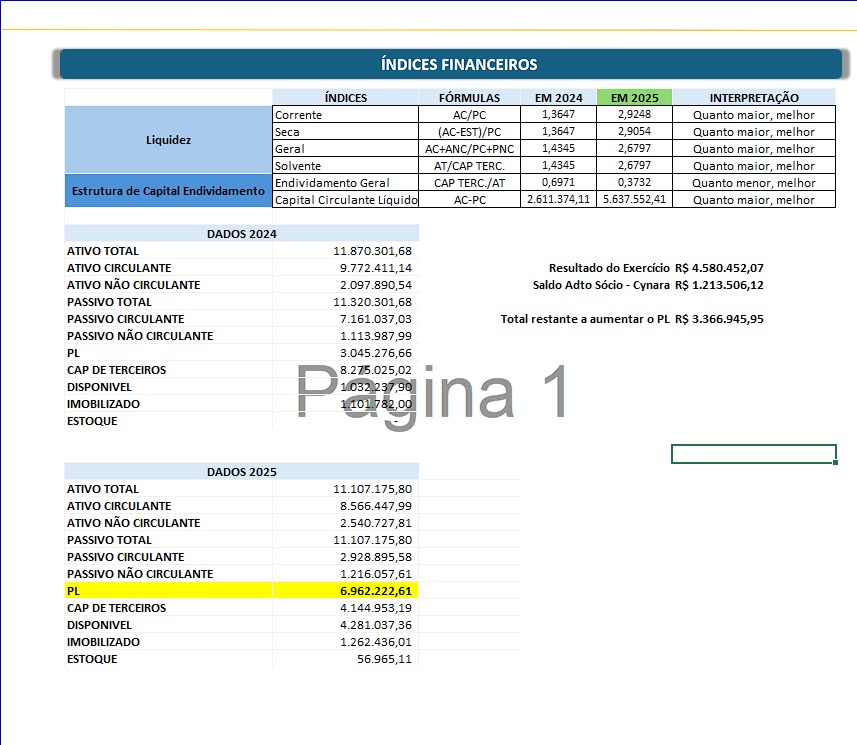Select the Quanto menor, melhor interpretation cell

click(x=753, y=183)
